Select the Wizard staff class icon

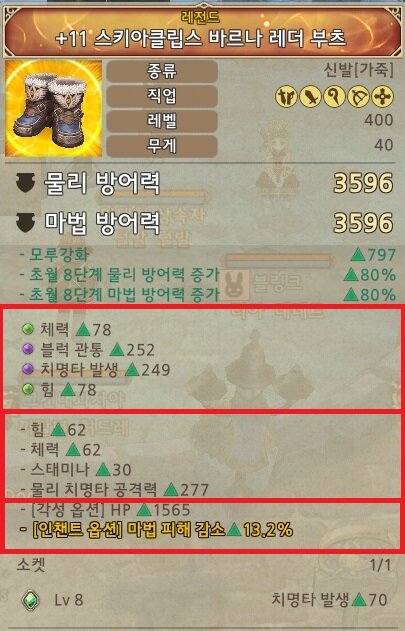[x=335, y=97]
